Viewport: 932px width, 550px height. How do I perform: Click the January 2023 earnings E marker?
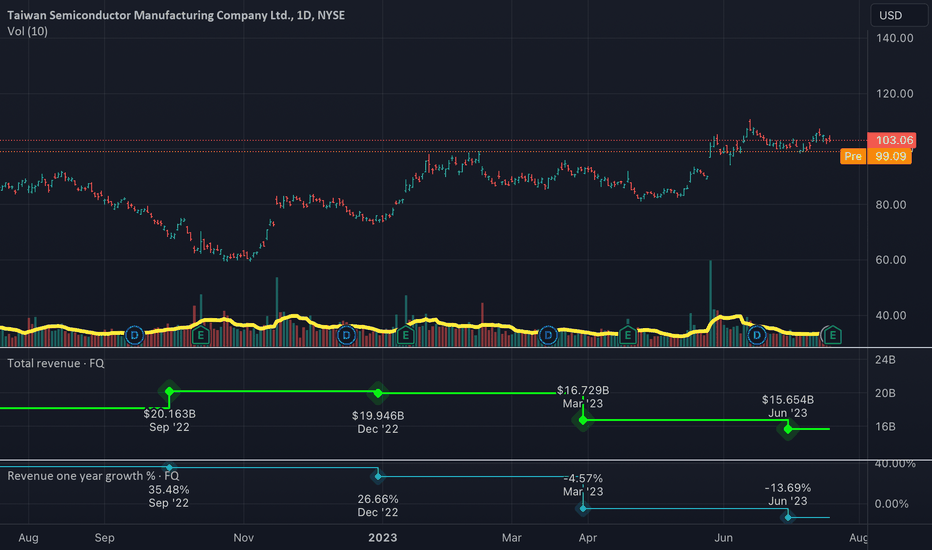coord(405,335)
